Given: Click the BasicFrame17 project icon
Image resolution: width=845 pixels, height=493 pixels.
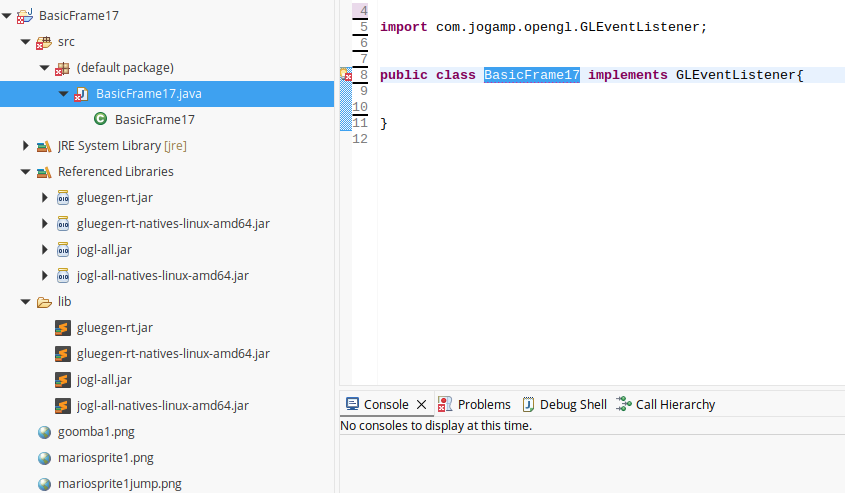Looking at the screenshot, I should (x=25, y=16).
